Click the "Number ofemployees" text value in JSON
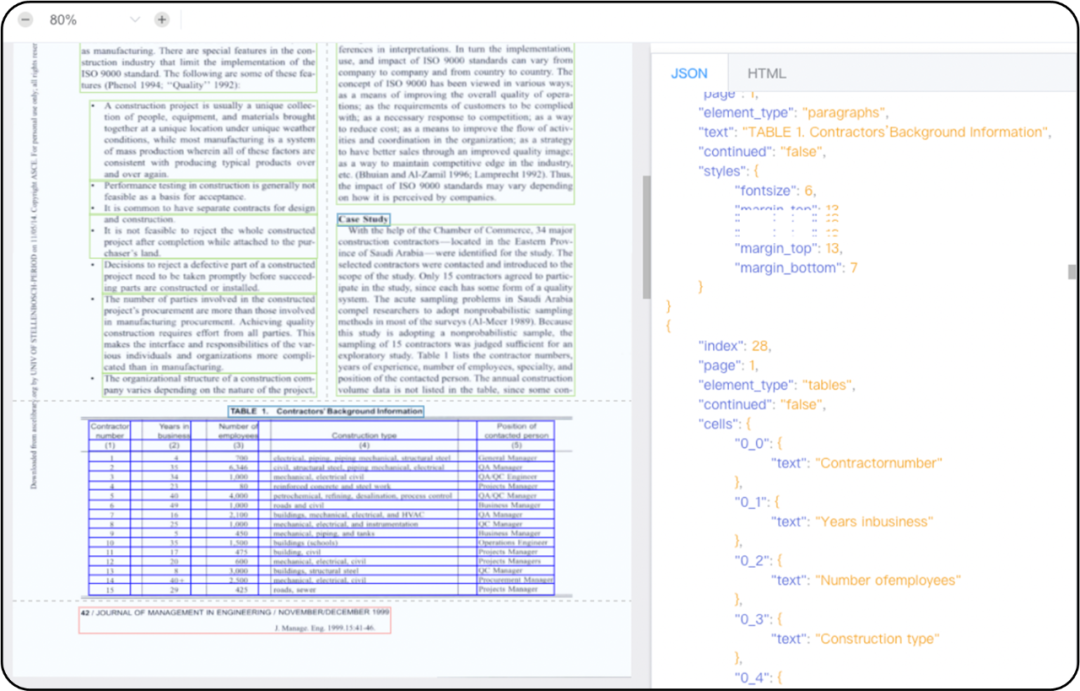 pyautogui.click(x=888, y=580)
